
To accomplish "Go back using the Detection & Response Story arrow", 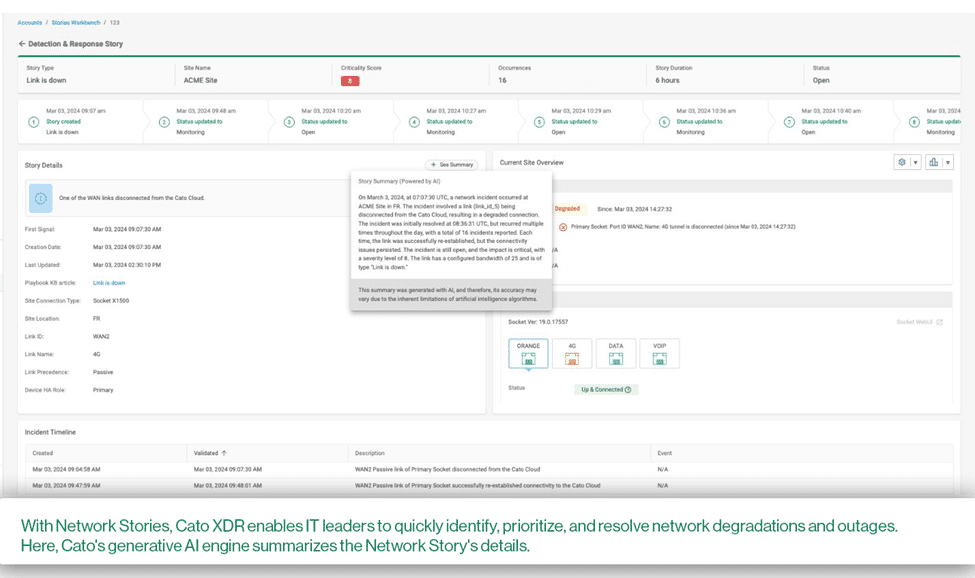I will 22,44.
